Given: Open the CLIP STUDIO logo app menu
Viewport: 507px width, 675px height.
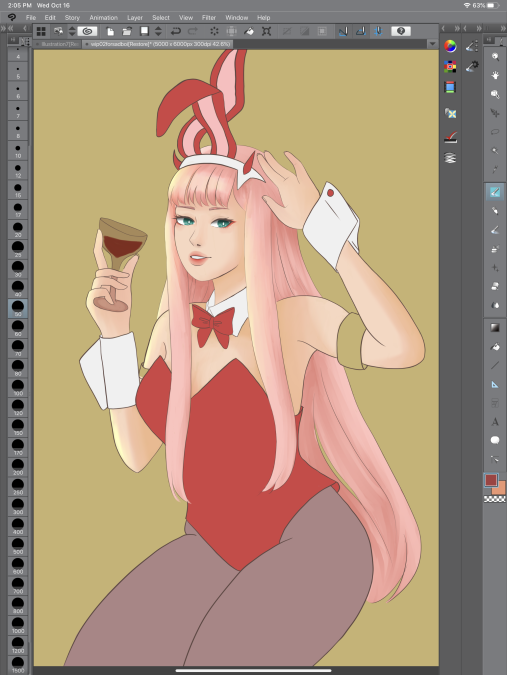Looking at the screenshot, I should click(12, 18).
